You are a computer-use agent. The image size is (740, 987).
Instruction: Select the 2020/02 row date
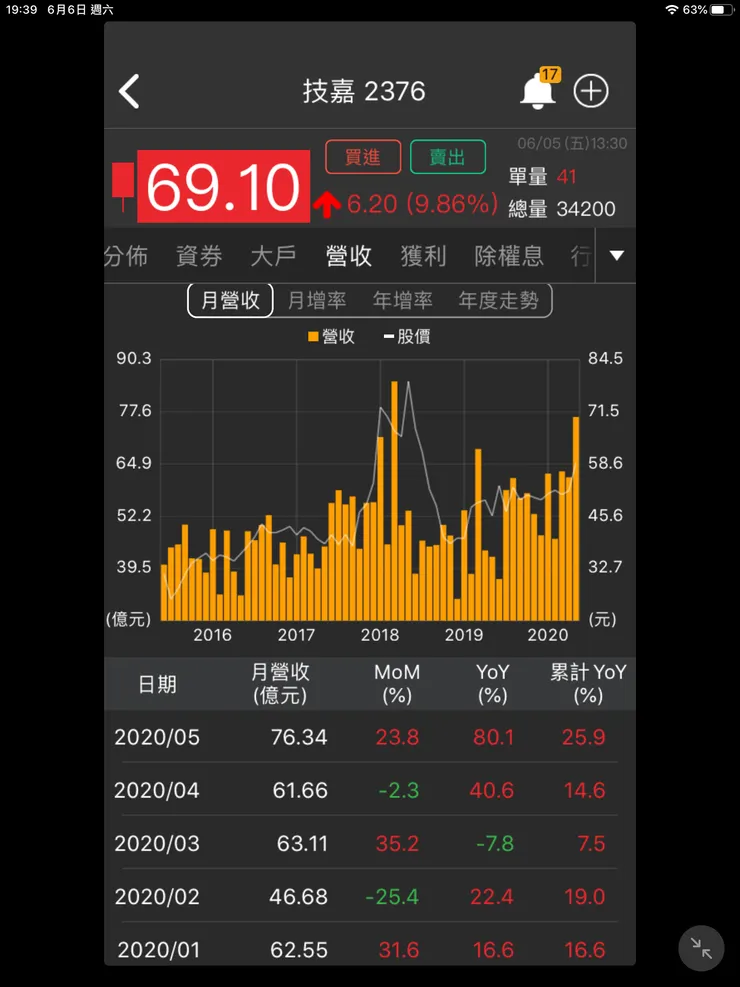click(x=157, y=896)
